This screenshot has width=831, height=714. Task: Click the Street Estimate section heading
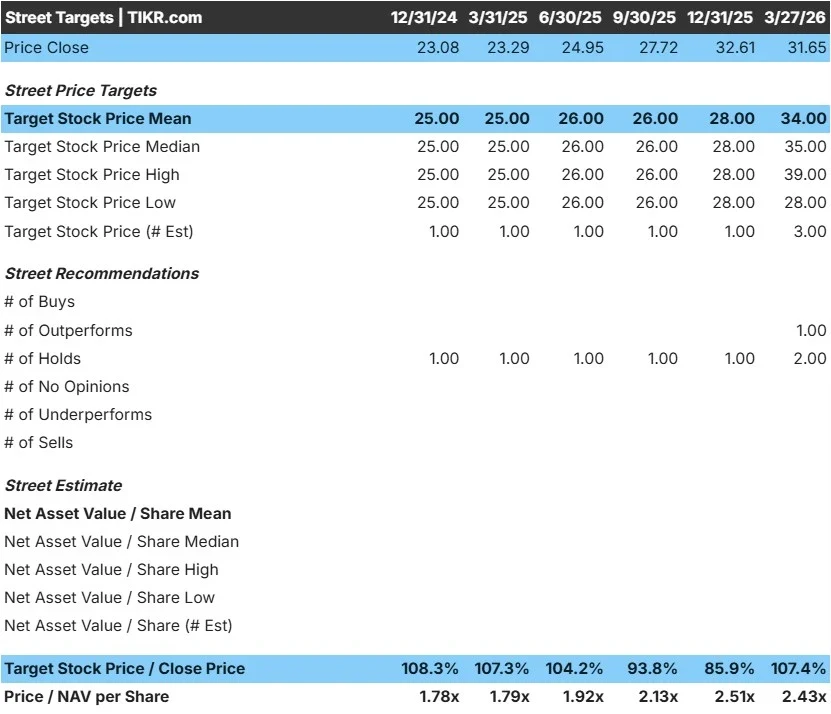[63, 486]
